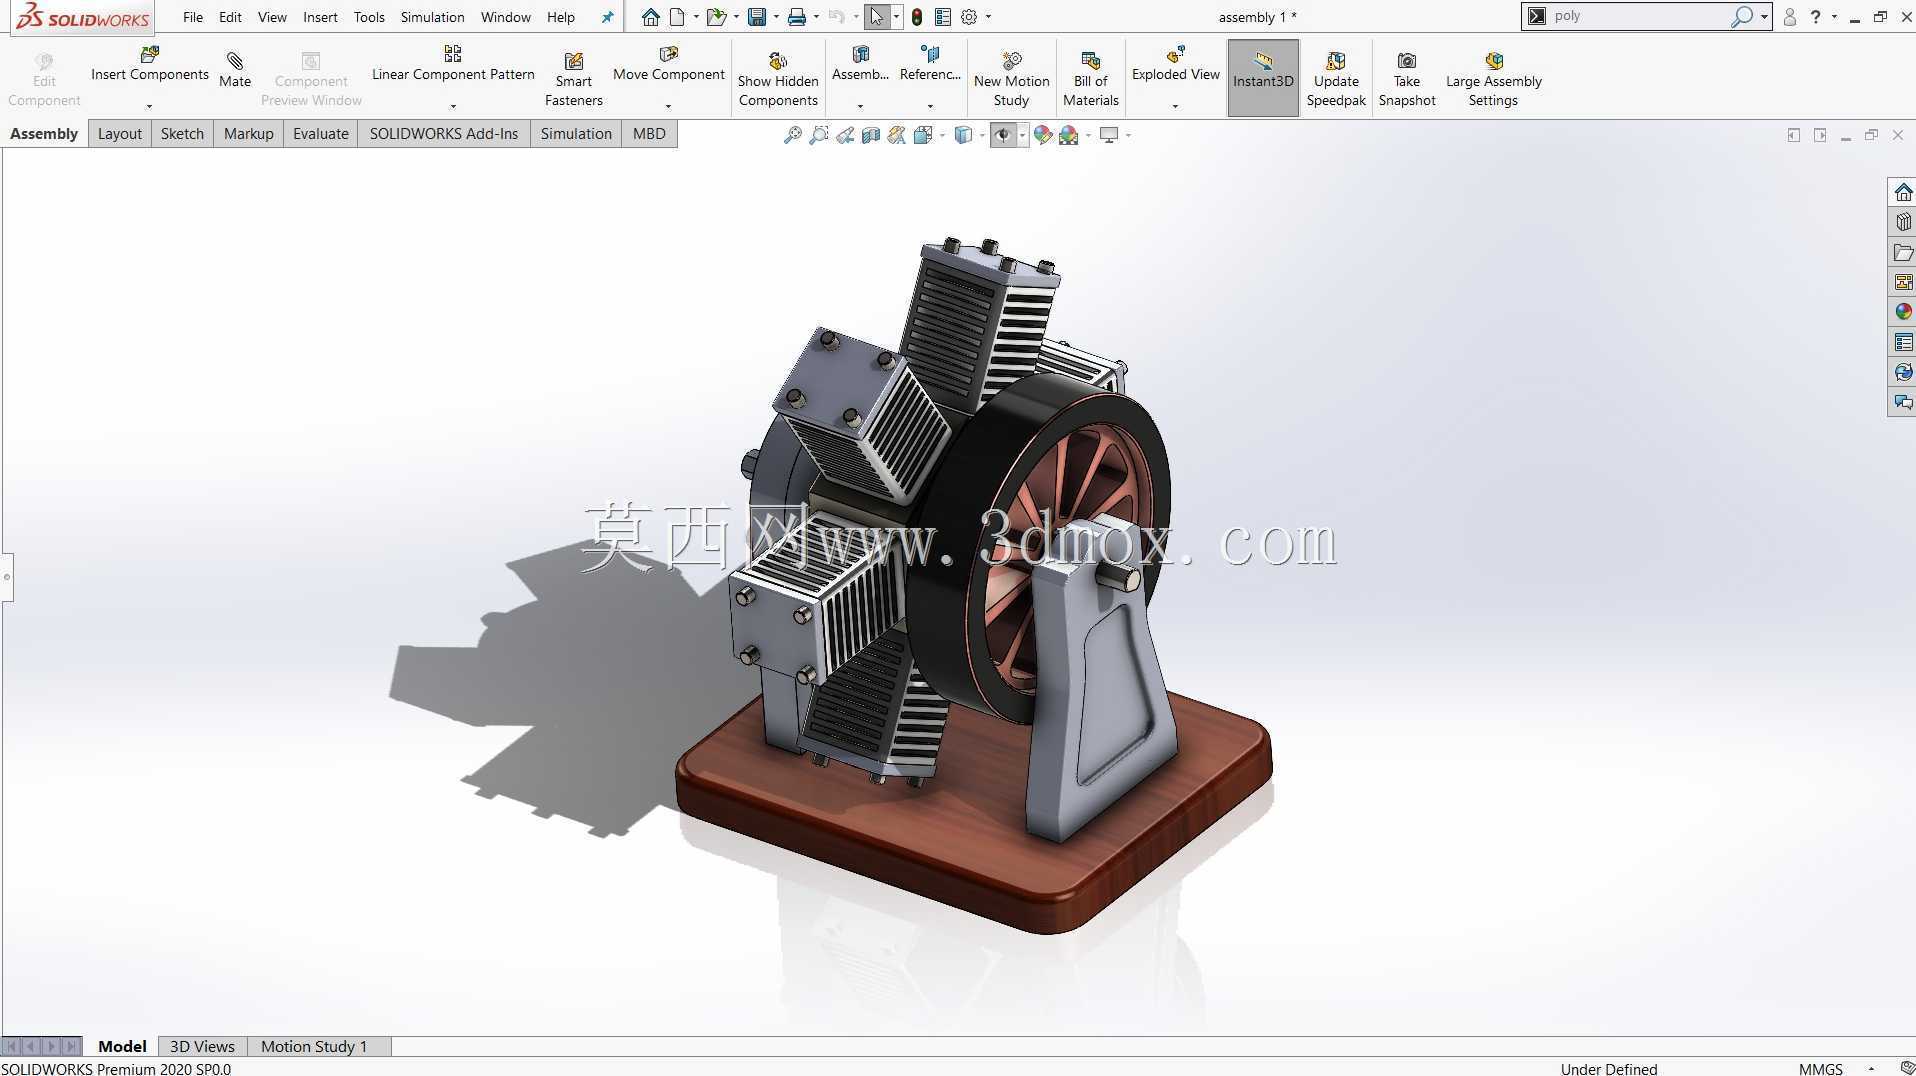The height and width of the screenshot is (1076, 1916).
Task: Expand Exploded View dropdown arrow
Action: 1176,106
